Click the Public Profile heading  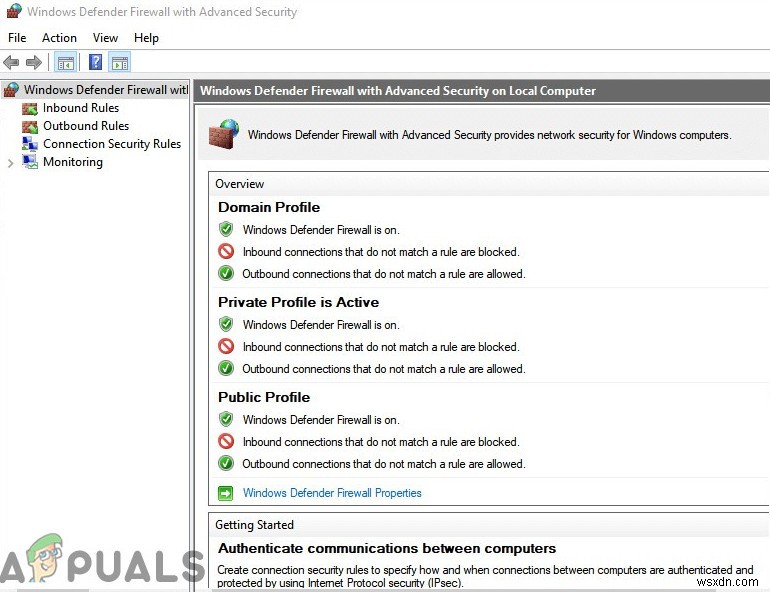pyautogui.click(x=264, y=397)
